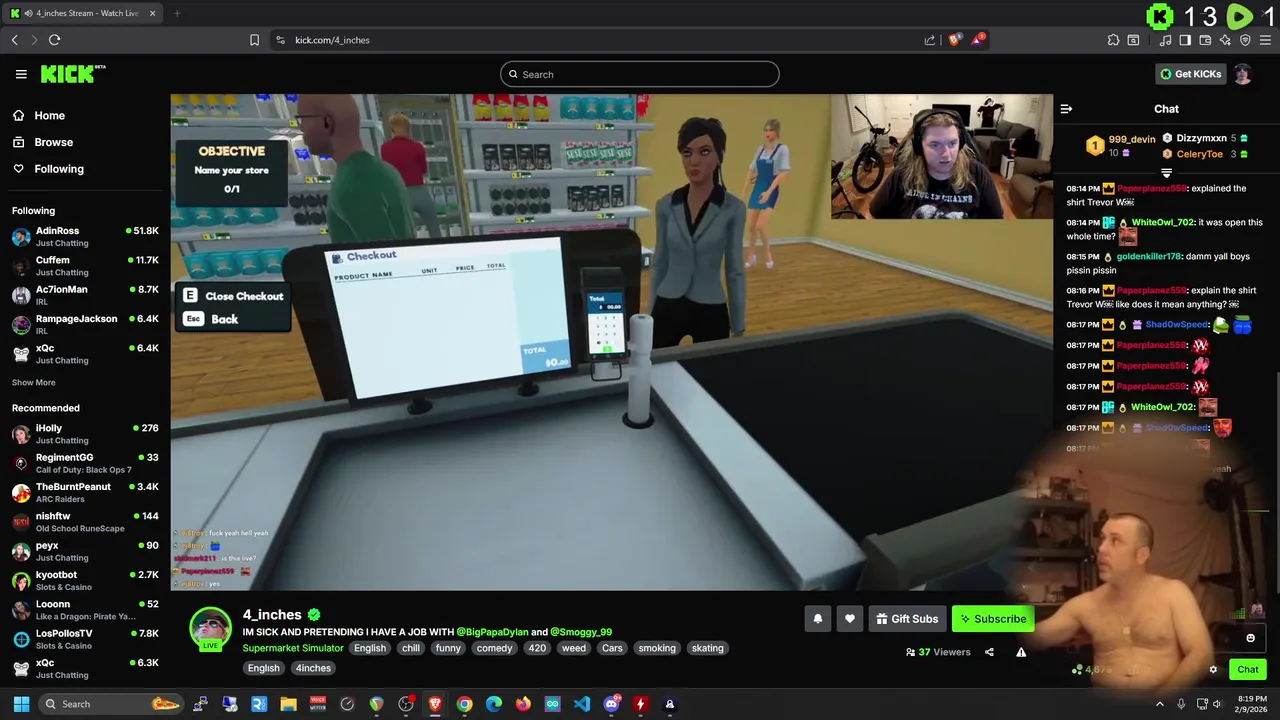Open Visual Studio Code from the taskbar
Image resolution: width=1280 pixels, height=720 pixels.
(x=582, y=704)
